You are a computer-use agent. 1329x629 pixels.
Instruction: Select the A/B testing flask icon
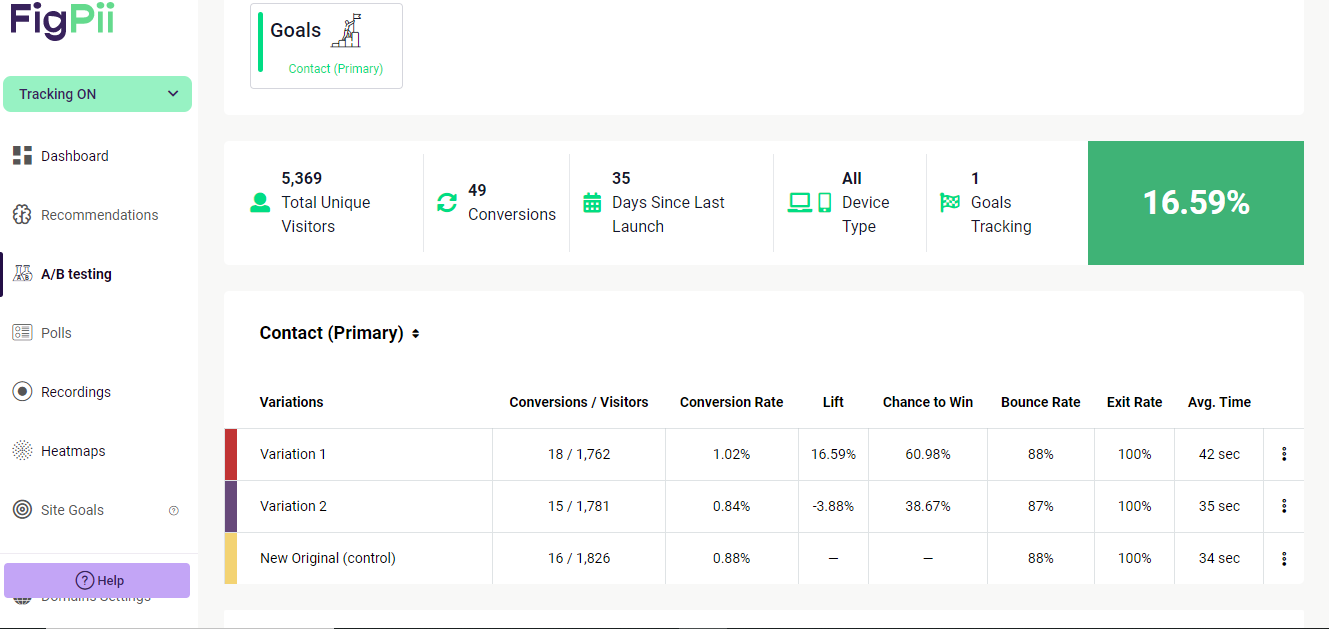(22, 274)
